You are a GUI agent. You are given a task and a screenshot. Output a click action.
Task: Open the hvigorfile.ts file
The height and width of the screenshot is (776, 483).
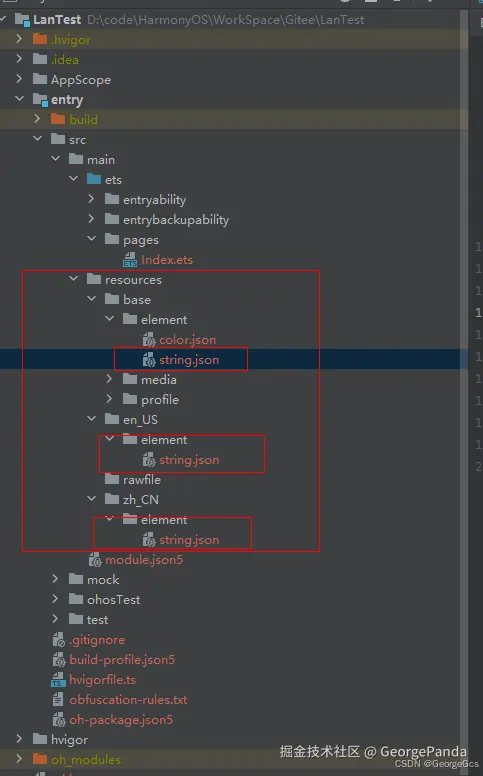(x=102, y=679)
